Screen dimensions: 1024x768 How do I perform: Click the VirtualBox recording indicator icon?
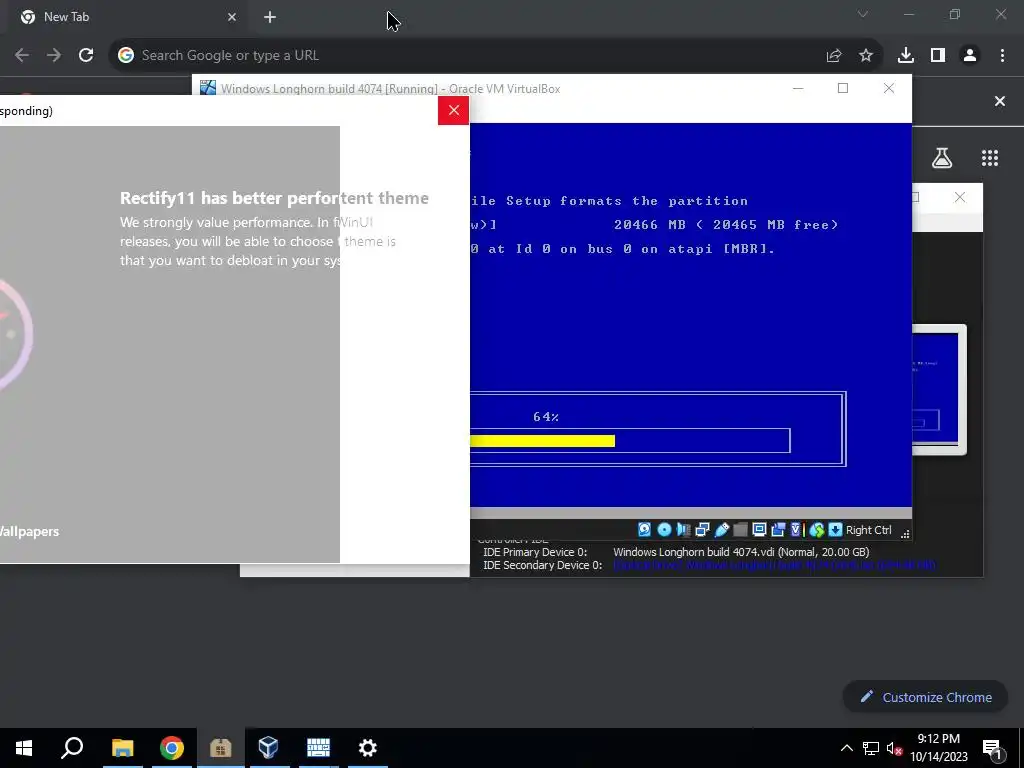click(x=778, y=530)
